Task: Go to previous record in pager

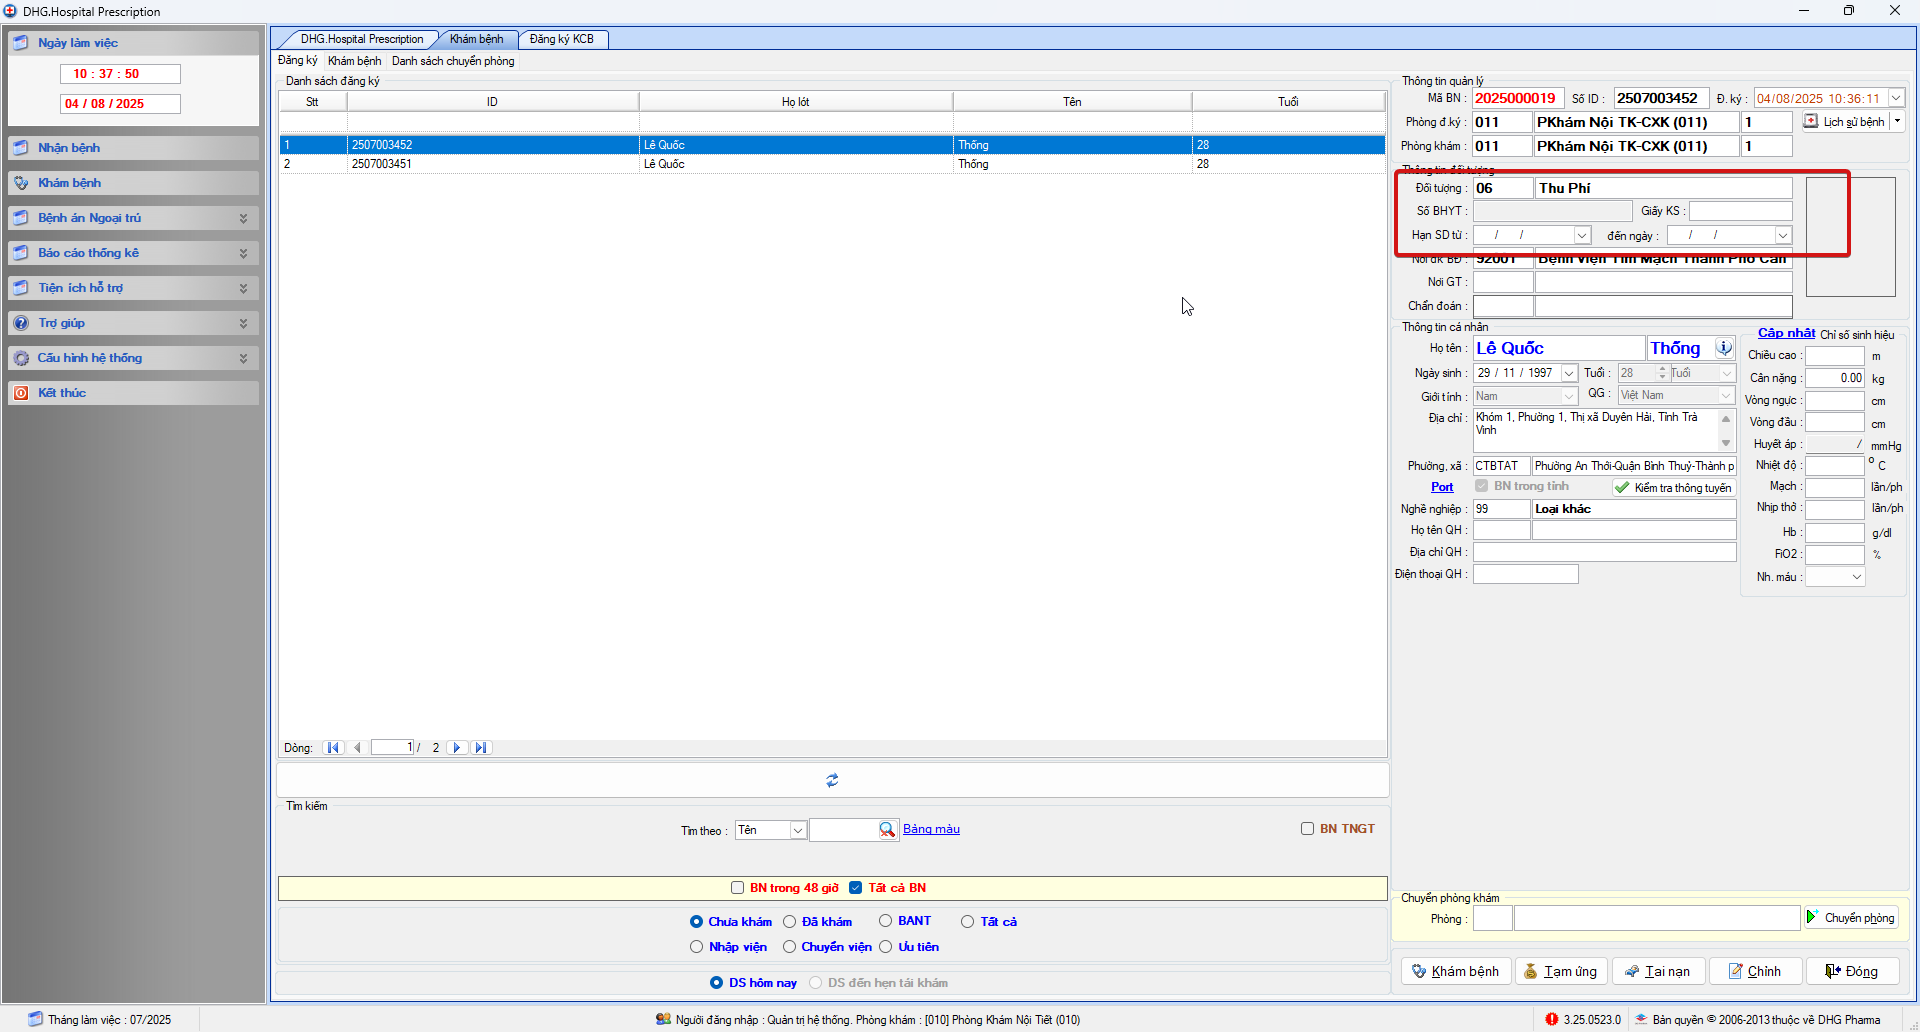Action: pyautogui.click(x=357, y=748)
